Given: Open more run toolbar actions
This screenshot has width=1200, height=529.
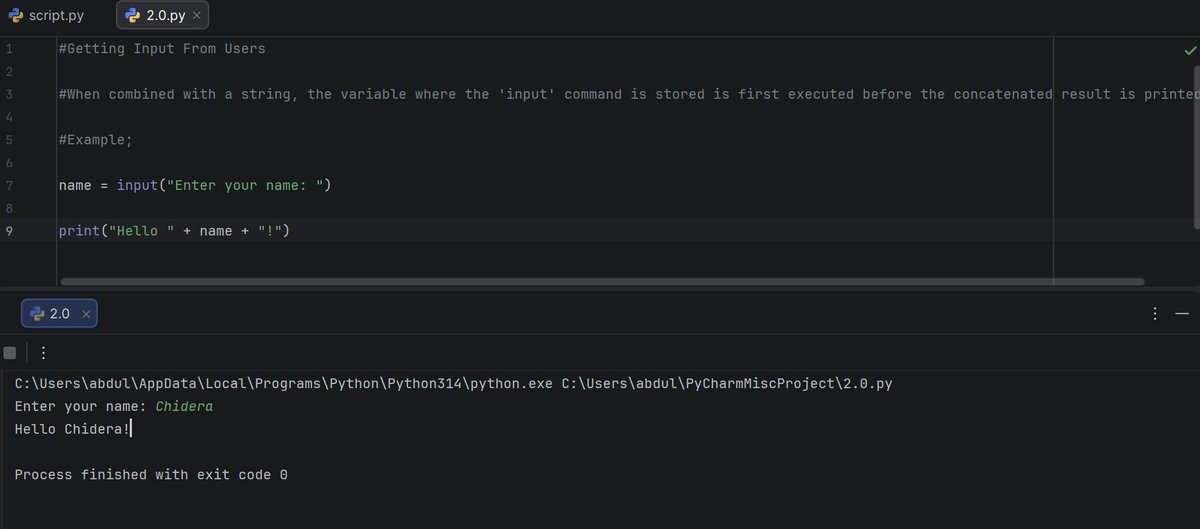Looking at the screenshot, I should 43,352.
